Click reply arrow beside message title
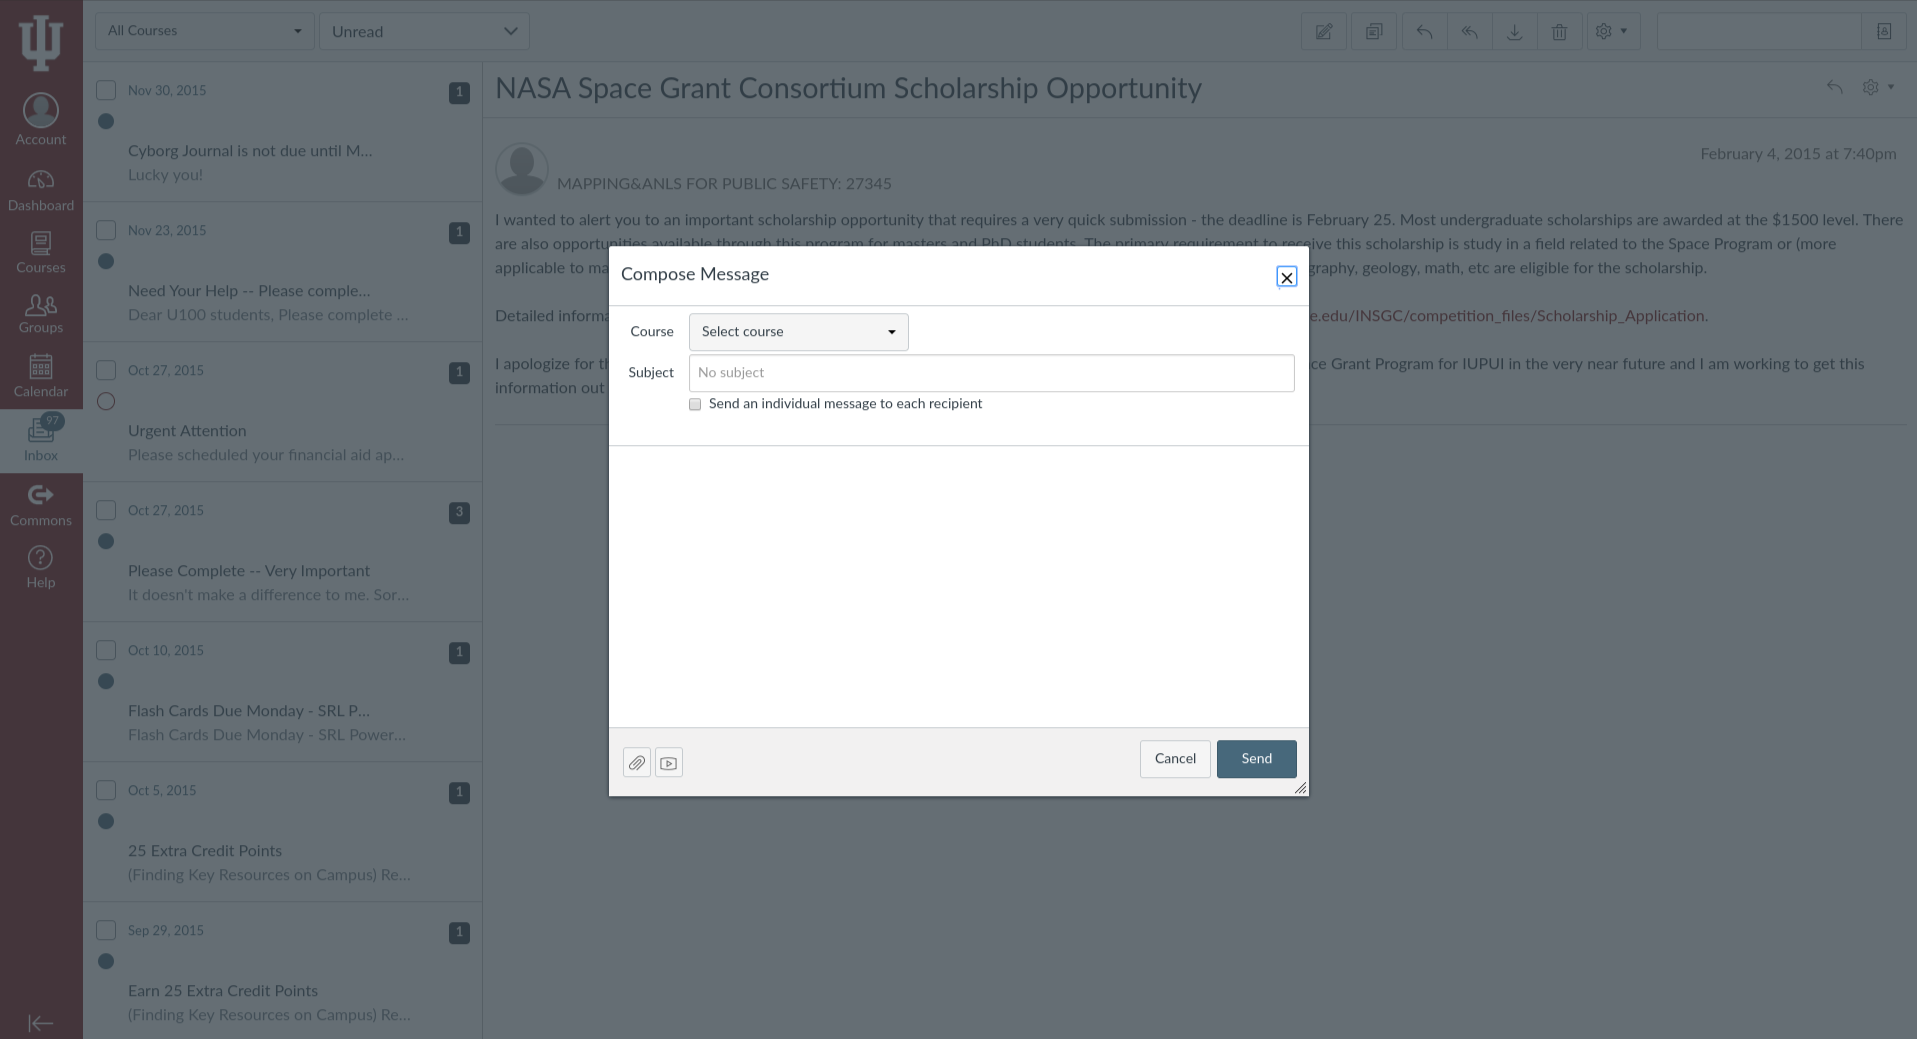 (1834, 87)
